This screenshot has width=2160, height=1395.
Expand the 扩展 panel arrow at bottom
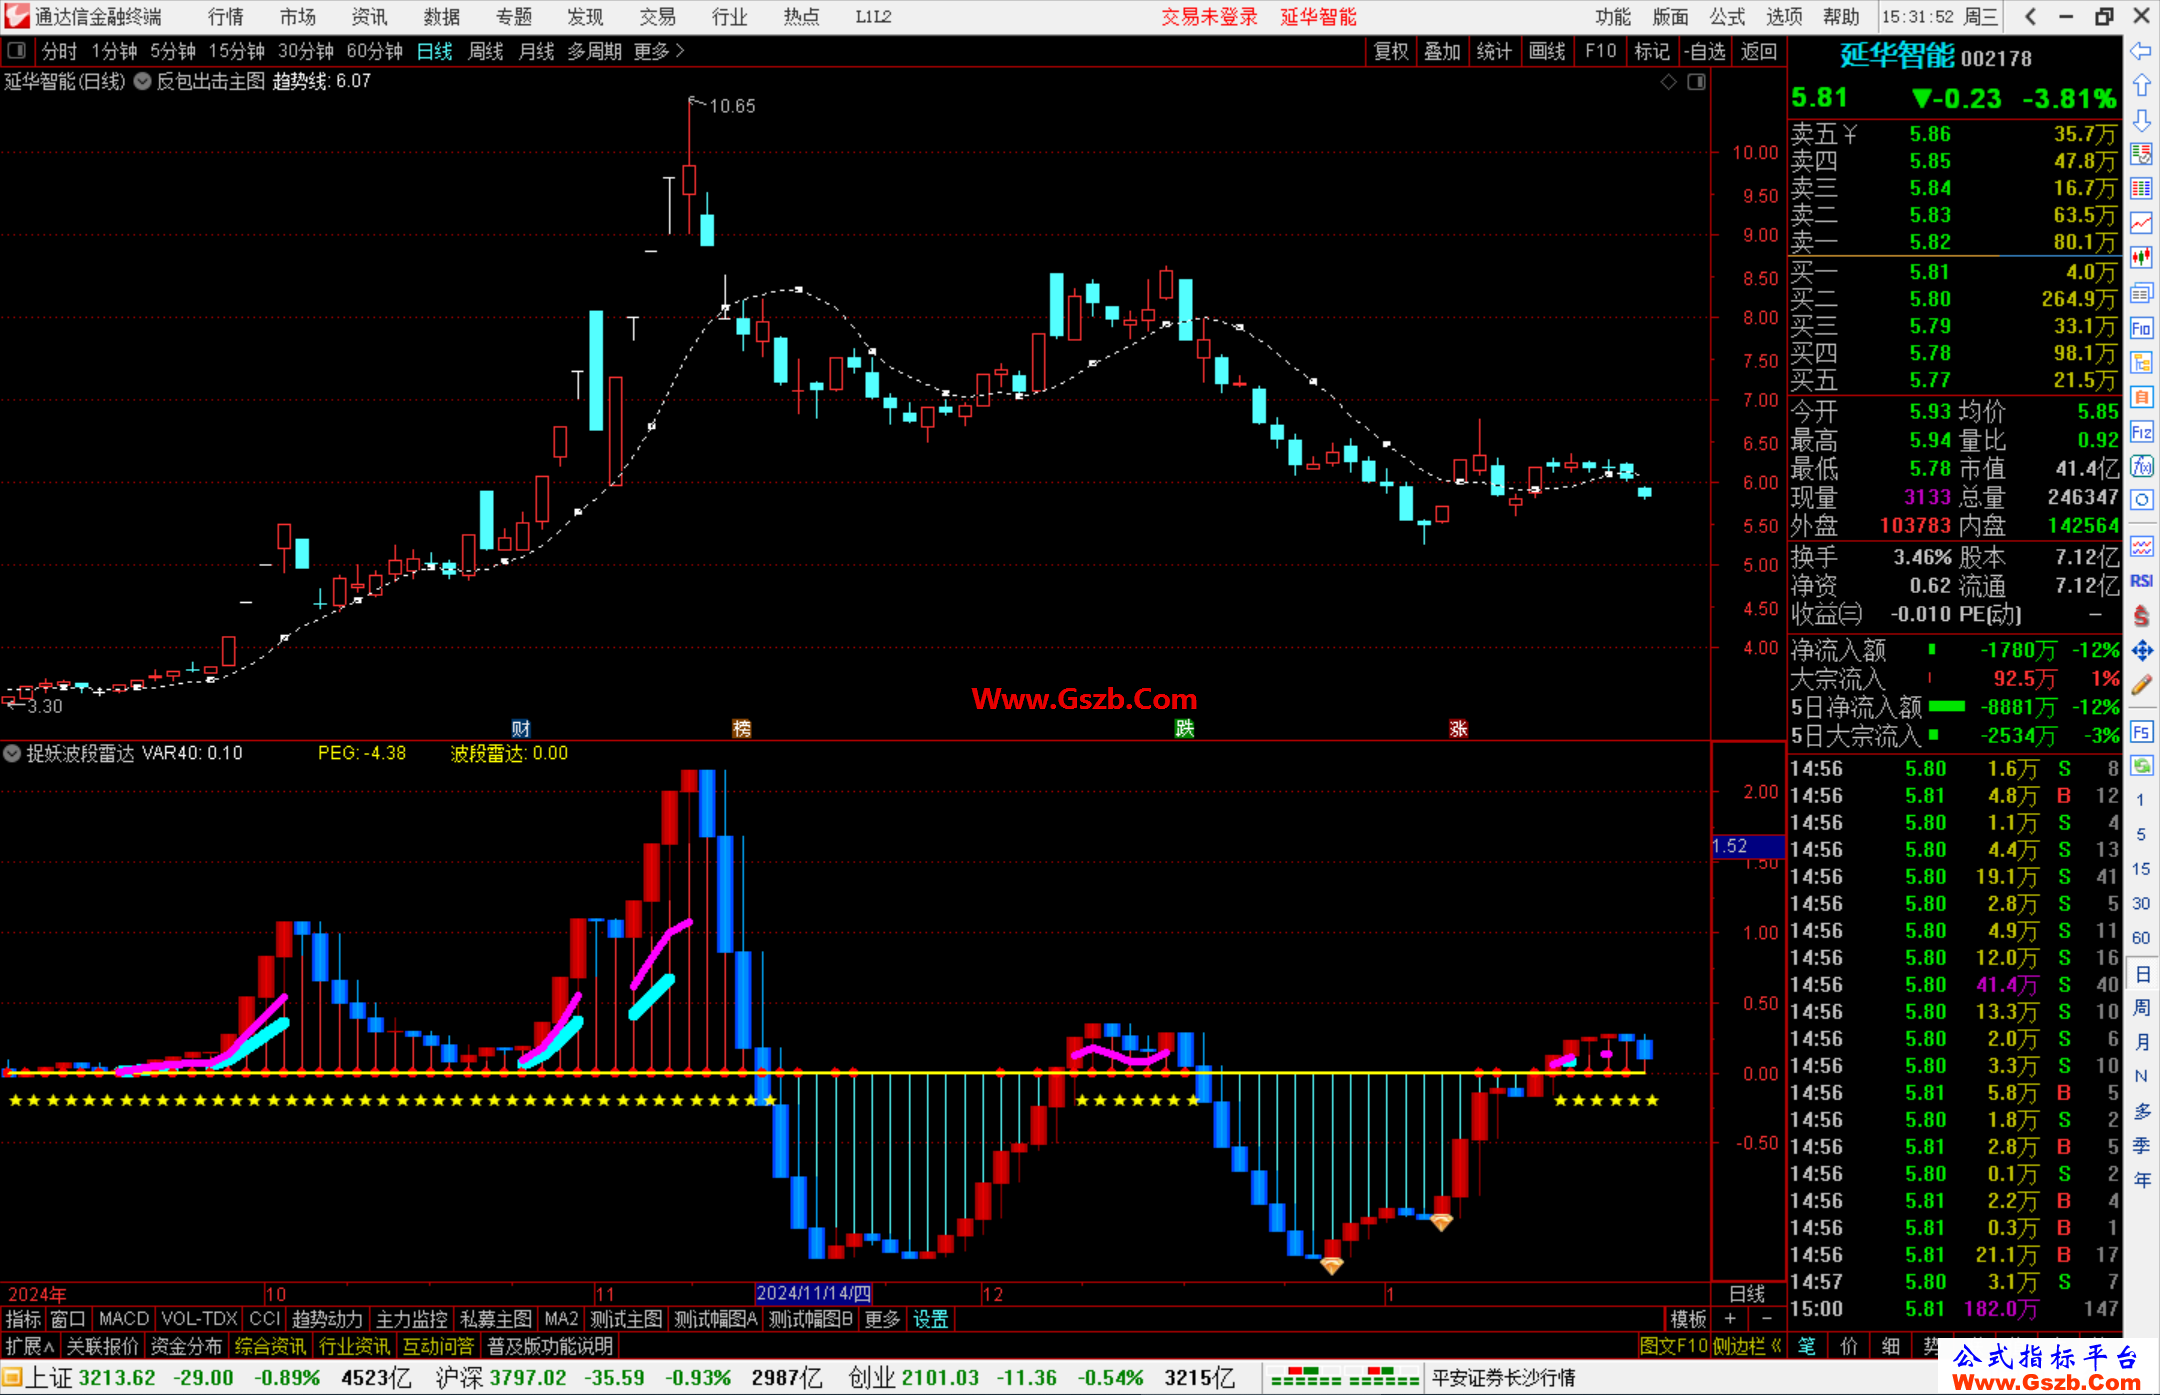coord(30,1346)
